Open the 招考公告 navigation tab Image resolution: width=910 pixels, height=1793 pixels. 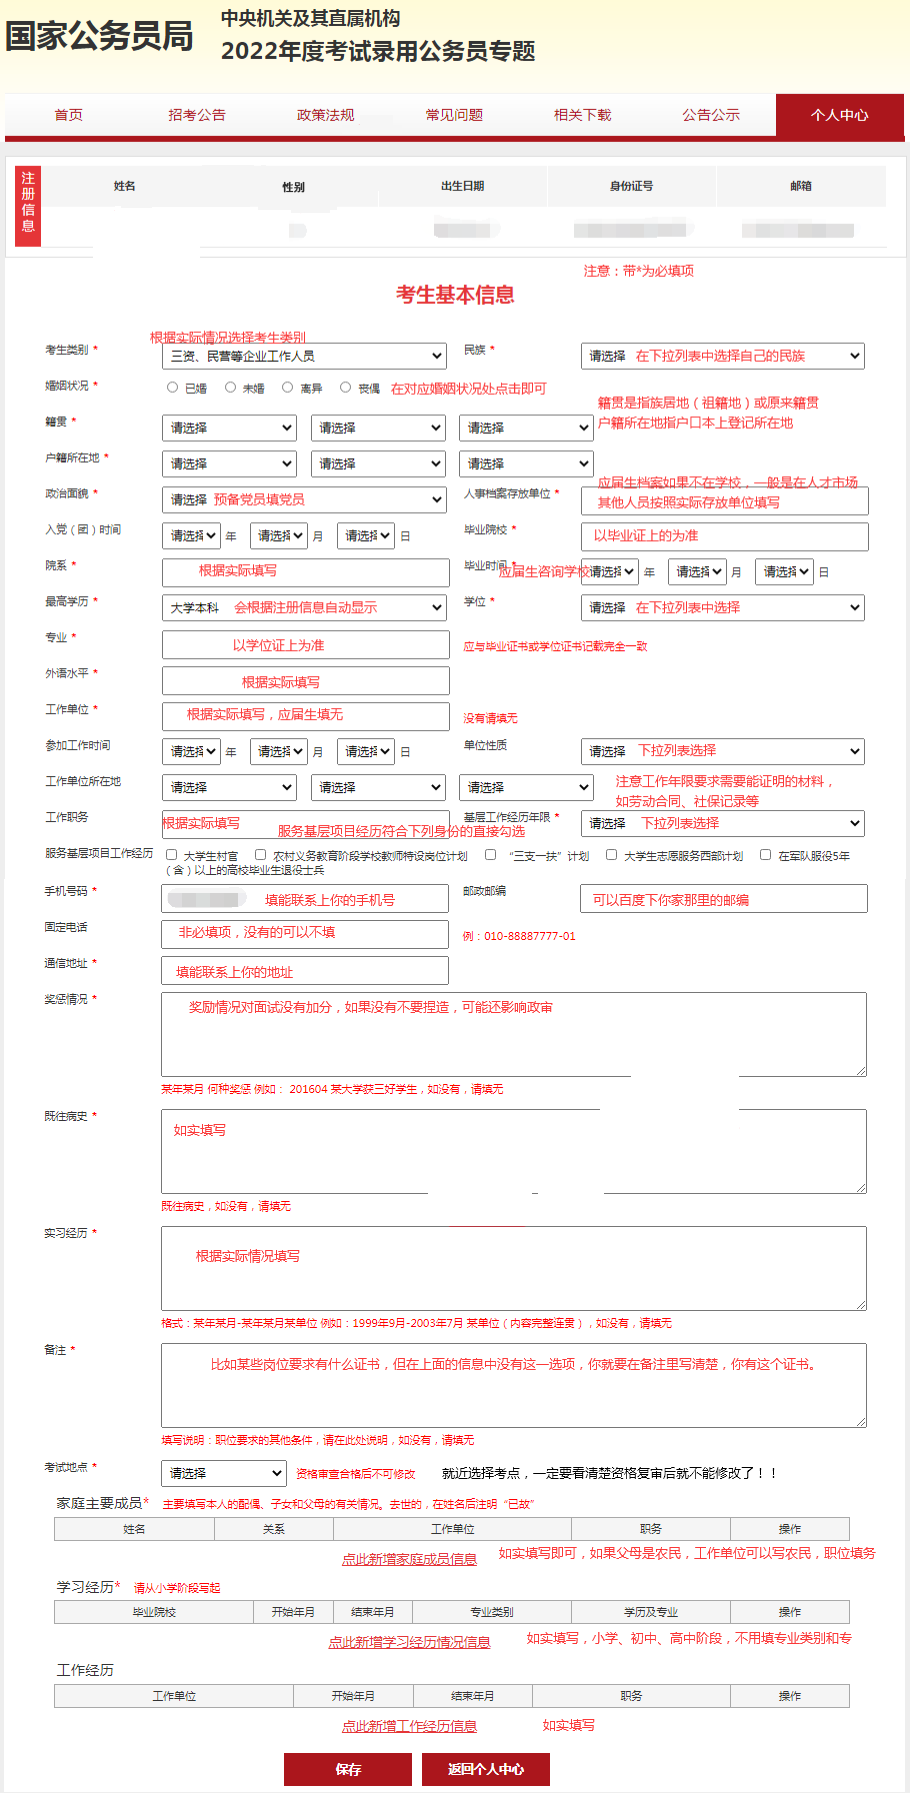tap(197, 115)
